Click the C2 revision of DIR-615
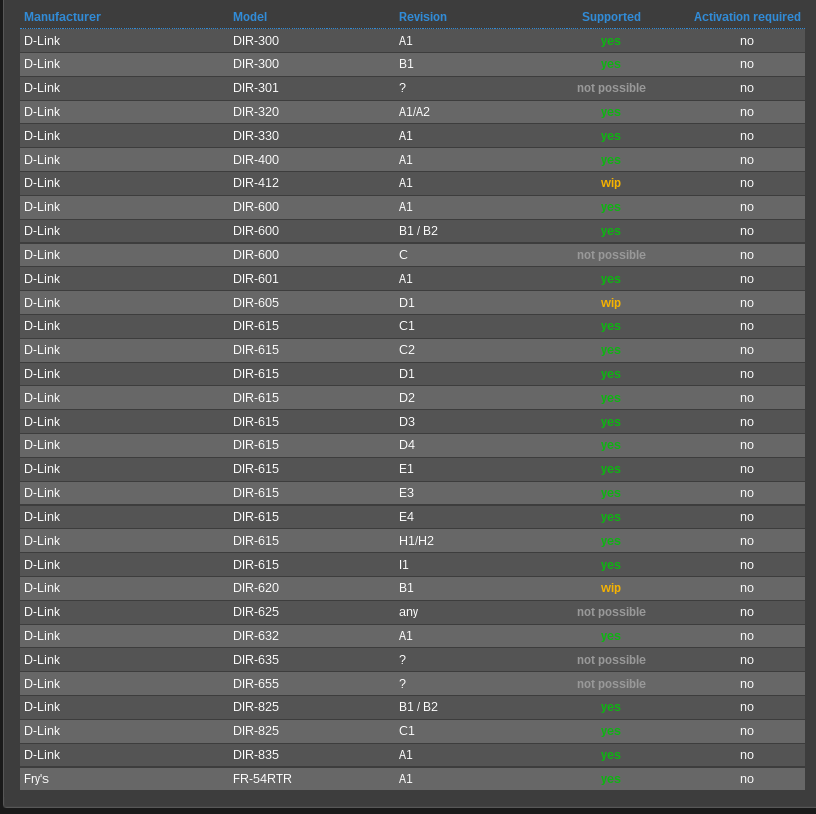 click(x=406, y=350)
